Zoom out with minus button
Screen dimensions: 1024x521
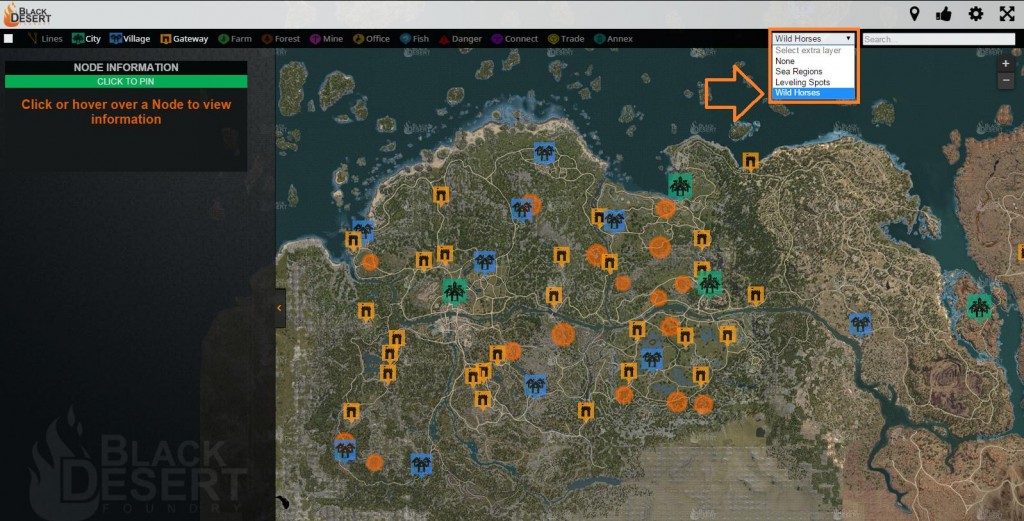tap(1006, 80)
